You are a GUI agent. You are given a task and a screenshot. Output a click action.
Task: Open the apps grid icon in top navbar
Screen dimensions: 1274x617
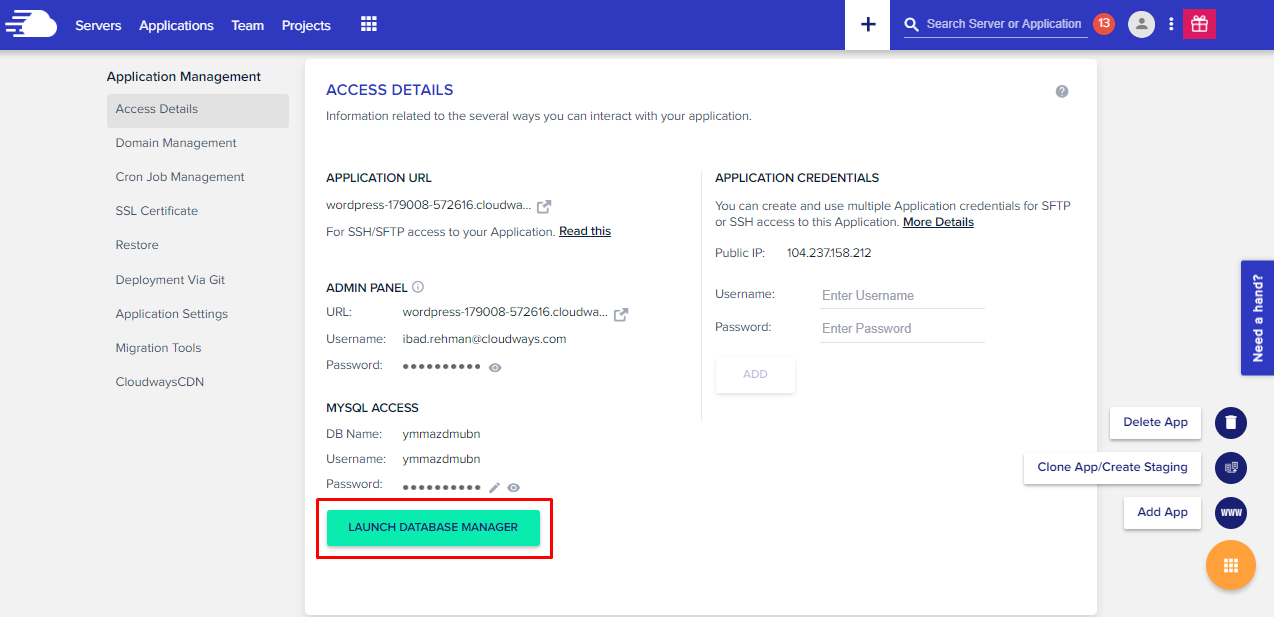(x=368, y=24)
